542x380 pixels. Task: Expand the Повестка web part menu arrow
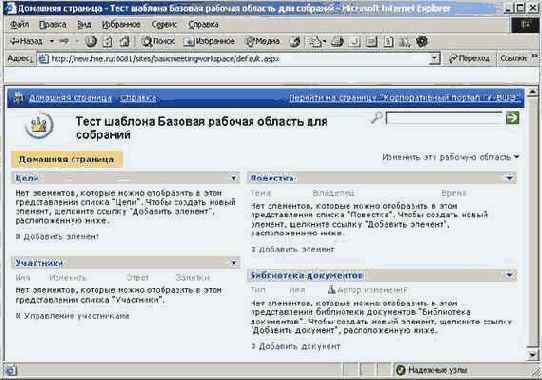509,178
